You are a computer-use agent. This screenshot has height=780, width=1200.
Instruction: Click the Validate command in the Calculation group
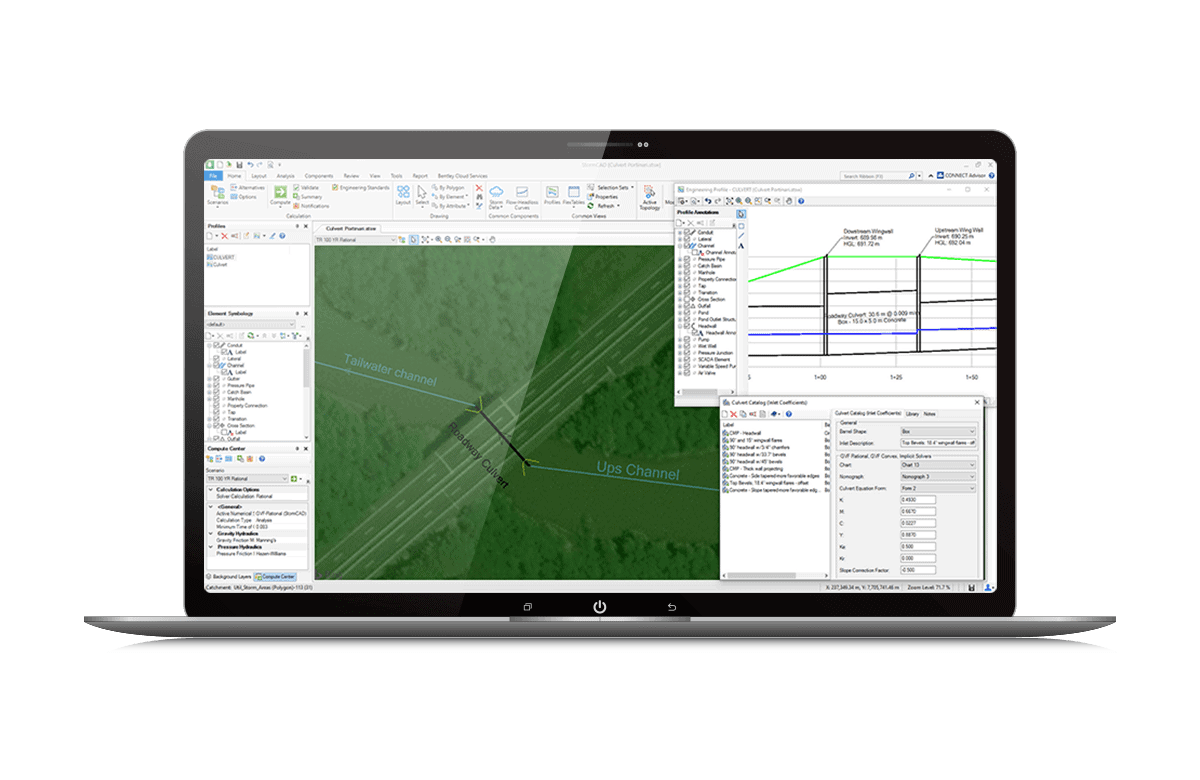[x=307, y=187]
